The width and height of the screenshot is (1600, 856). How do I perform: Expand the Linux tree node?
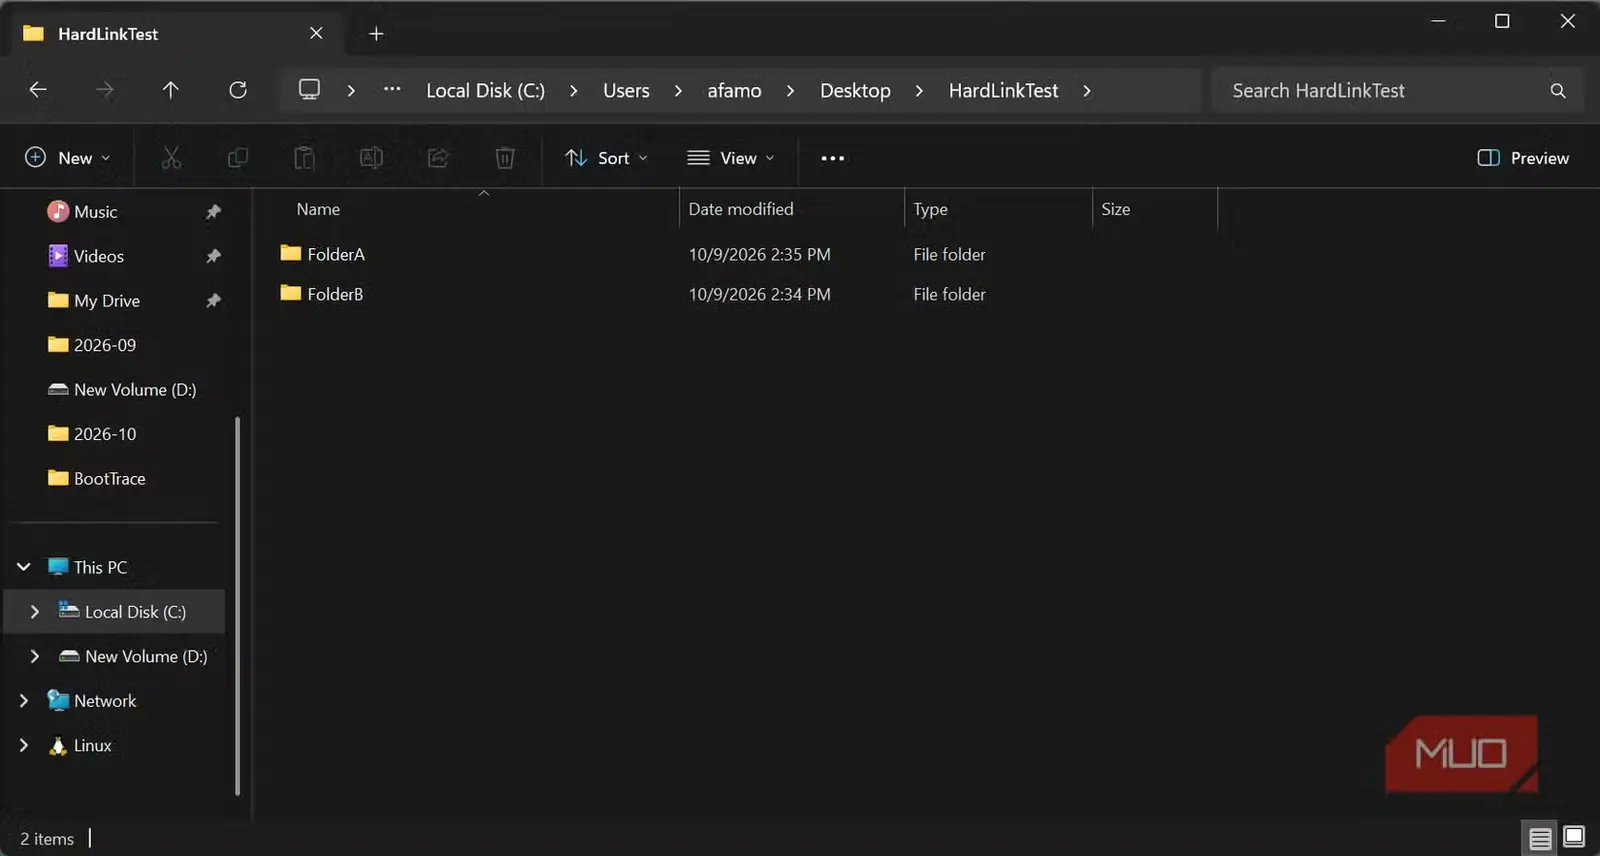(x=24, y=745)
